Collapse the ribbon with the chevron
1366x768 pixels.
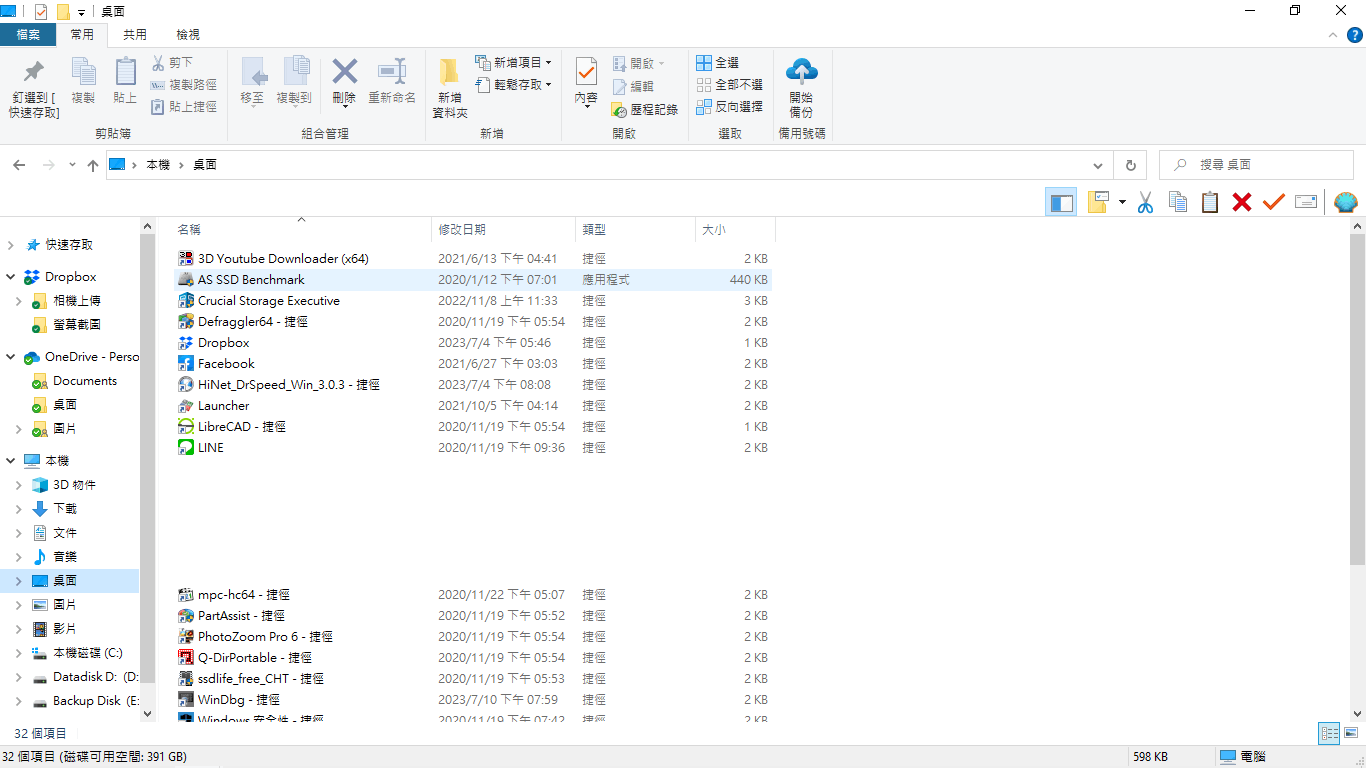(x=1332, y=34)
